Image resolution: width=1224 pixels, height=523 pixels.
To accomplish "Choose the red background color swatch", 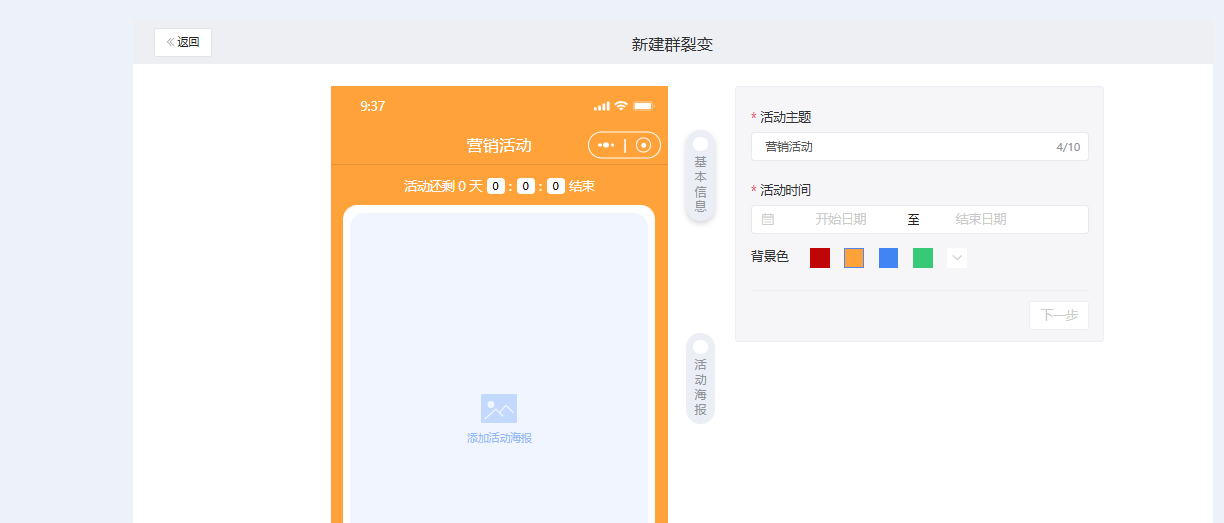I will [820, 258].
